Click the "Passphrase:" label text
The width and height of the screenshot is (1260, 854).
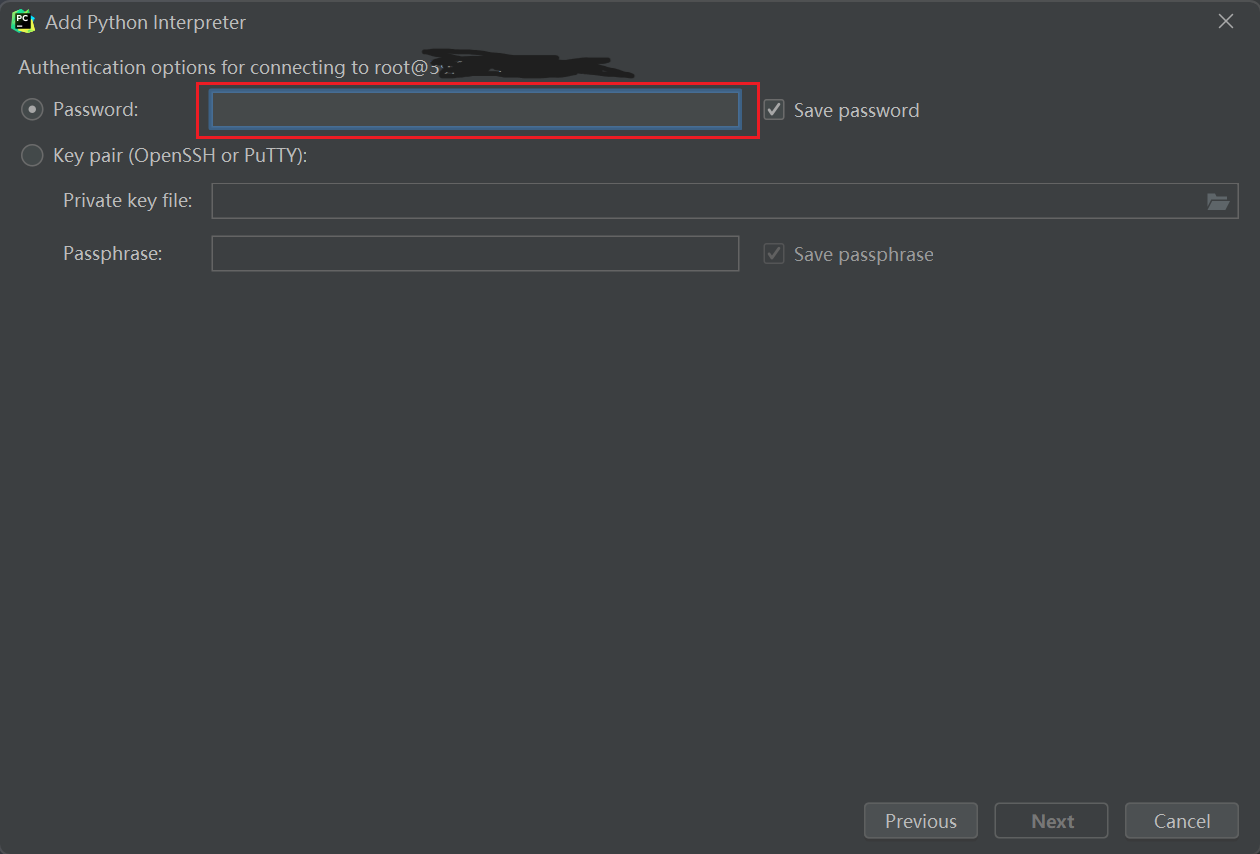tap(112, 254)
